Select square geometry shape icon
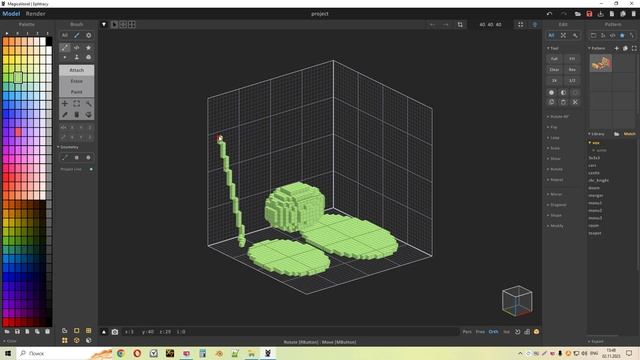This screenshot has height=360, width=640. [x=76, y=158]
